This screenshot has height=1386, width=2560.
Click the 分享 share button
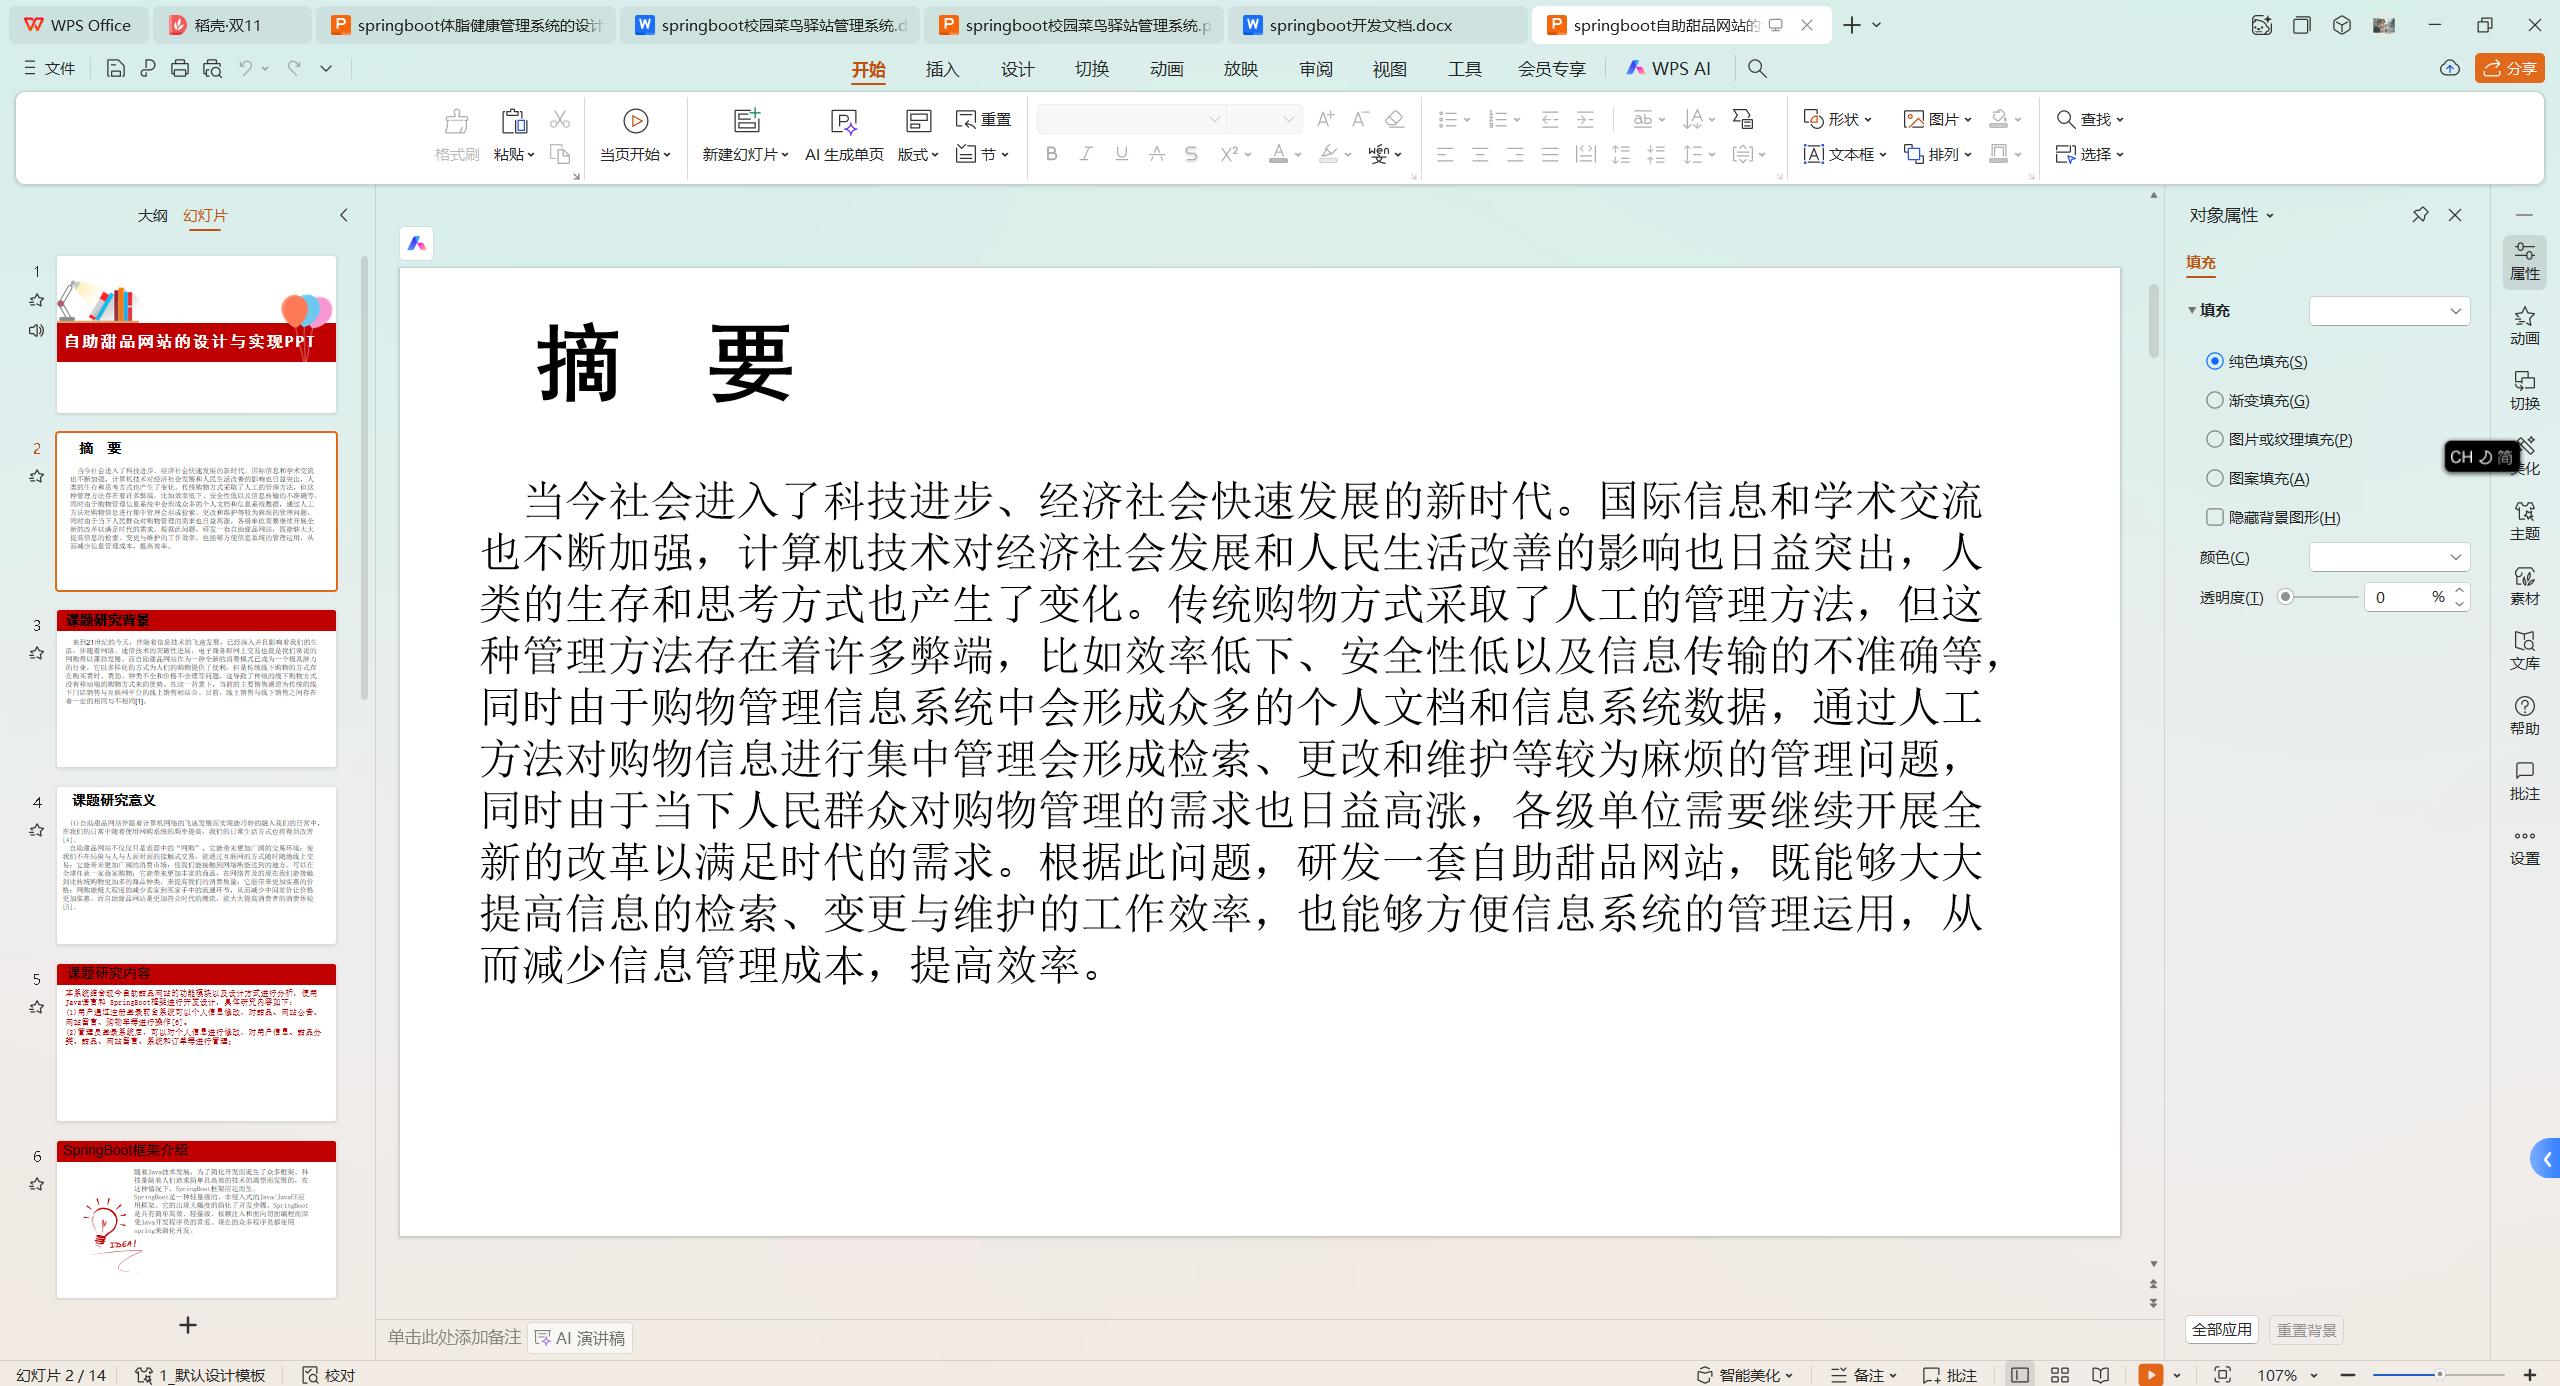pos(2509,68)
